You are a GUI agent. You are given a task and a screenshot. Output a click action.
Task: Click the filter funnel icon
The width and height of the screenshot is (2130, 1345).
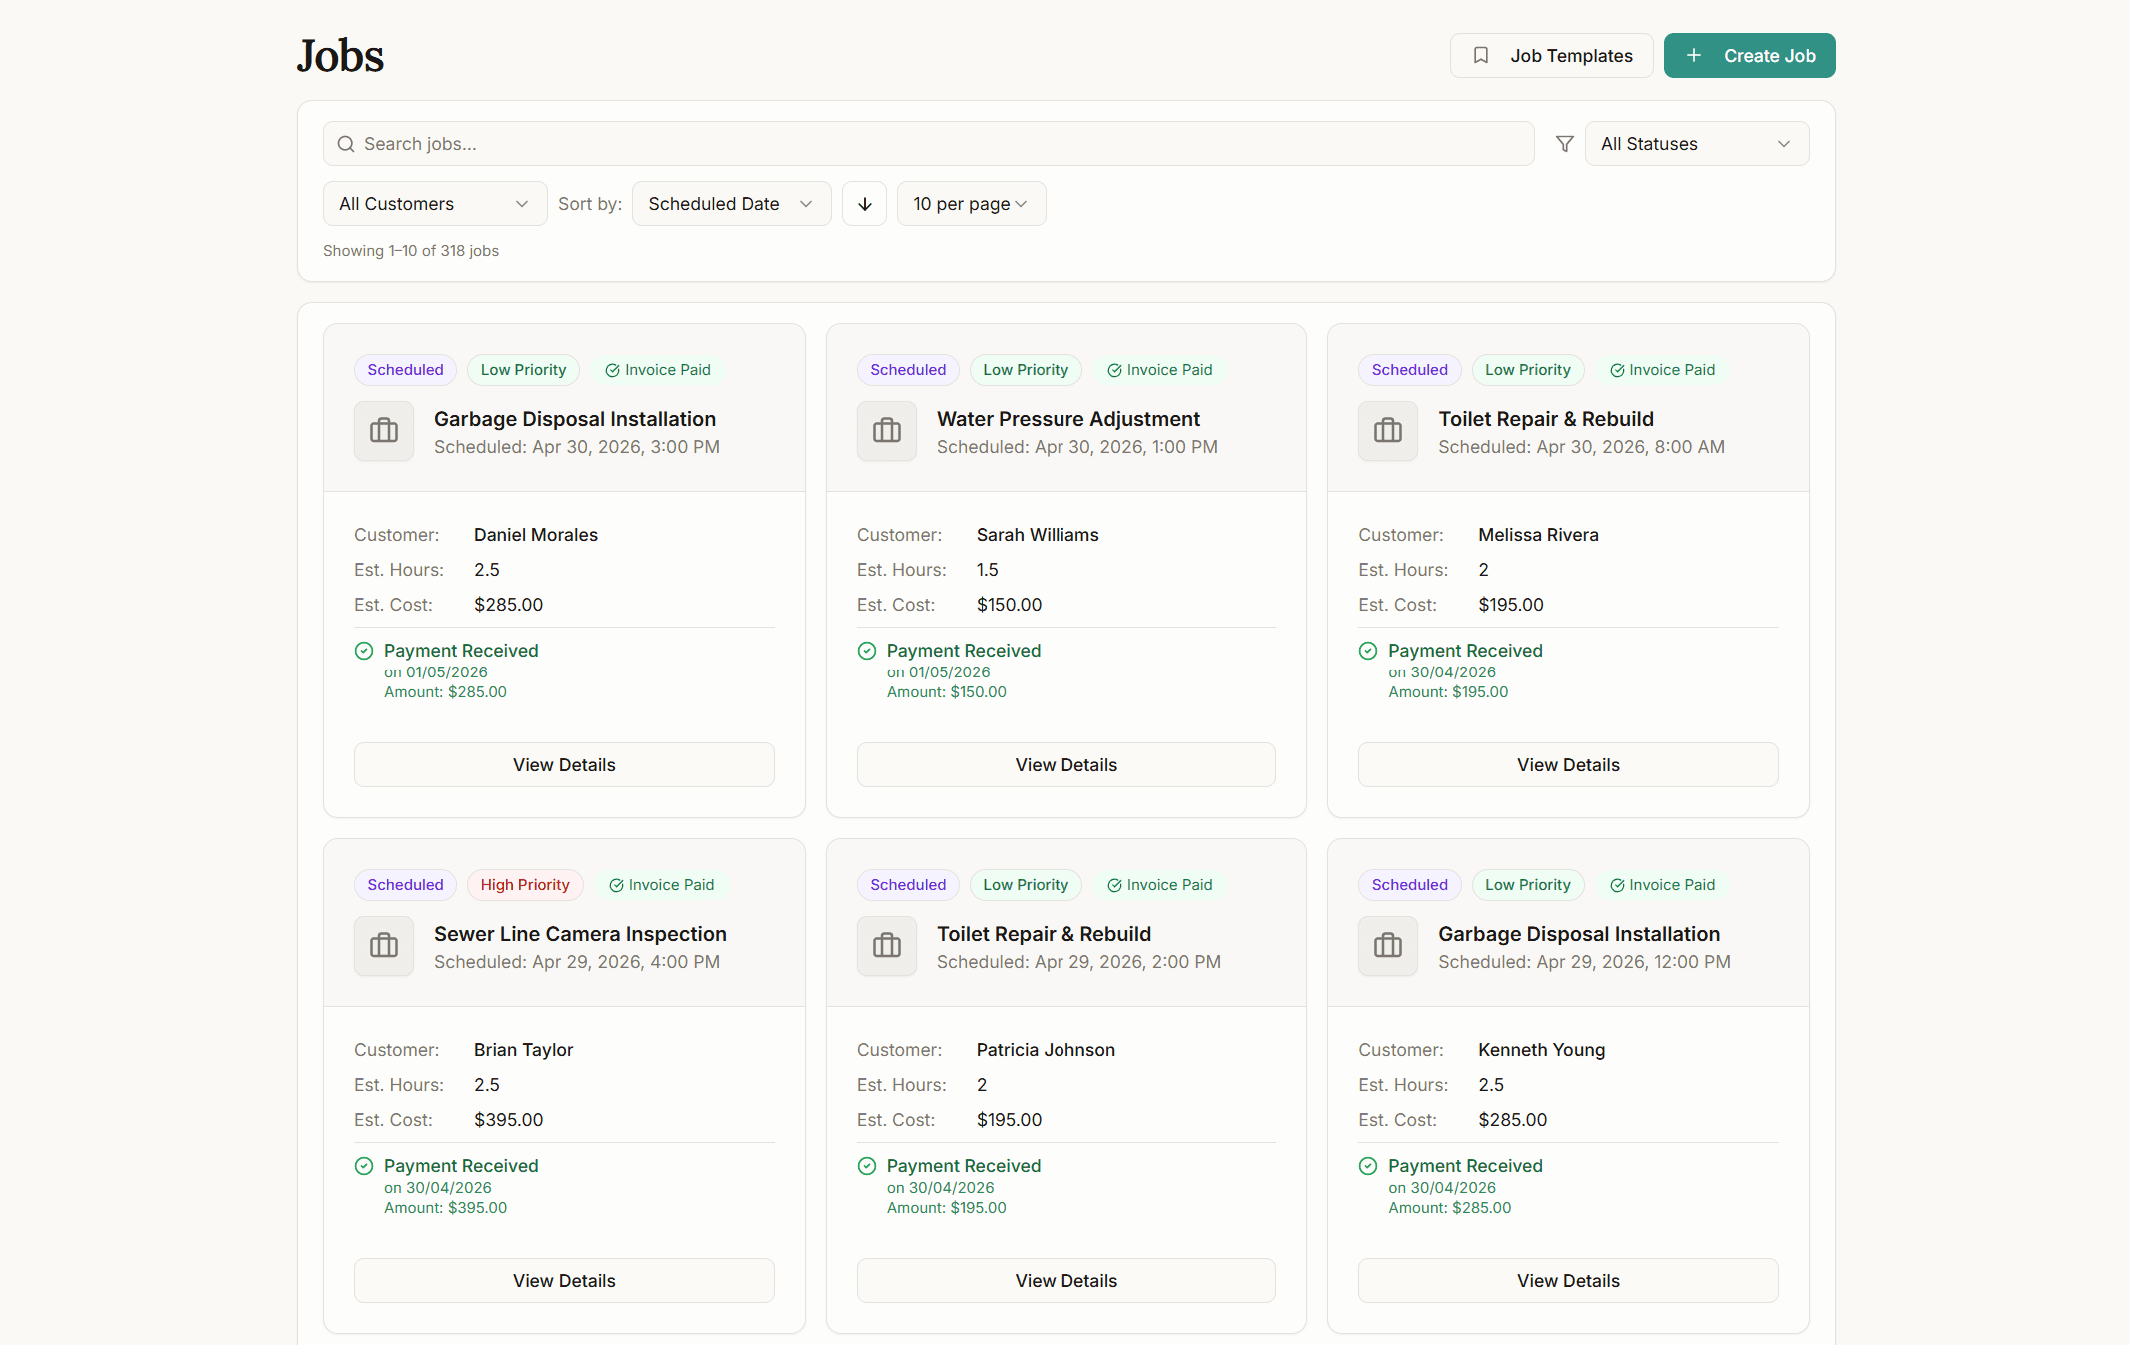click(x=1565, y=144)
